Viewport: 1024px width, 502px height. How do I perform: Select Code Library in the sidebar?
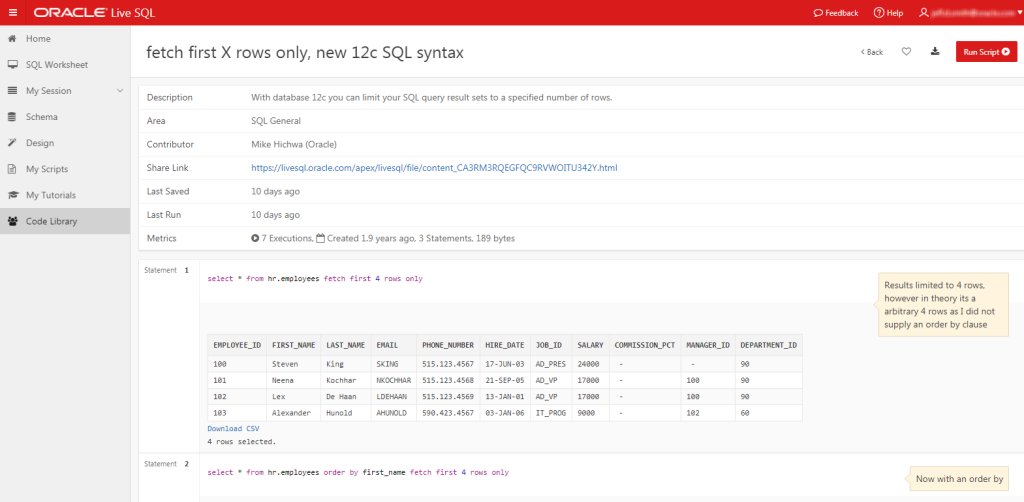[x=65, y=221]
